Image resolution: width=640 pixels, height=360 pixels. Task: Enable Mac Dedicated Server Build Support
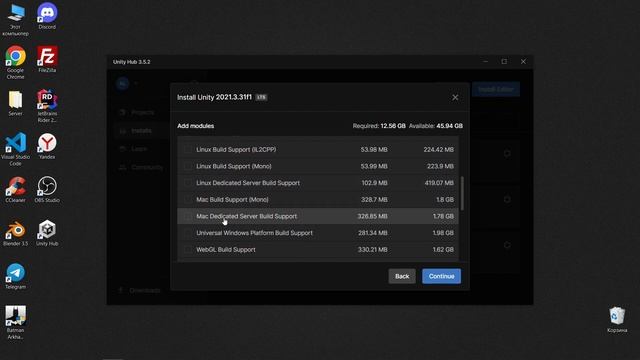[x=188, y=216]
